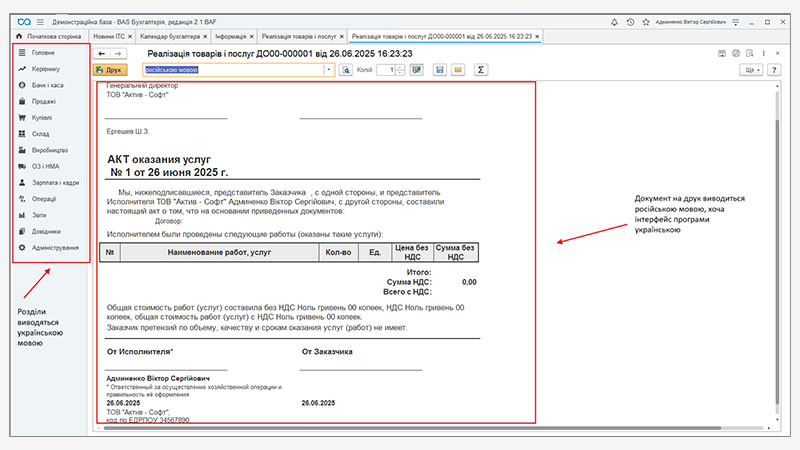Open the Купівлі section
This screenshot has width=800, height=450.
tap(42, 118)
